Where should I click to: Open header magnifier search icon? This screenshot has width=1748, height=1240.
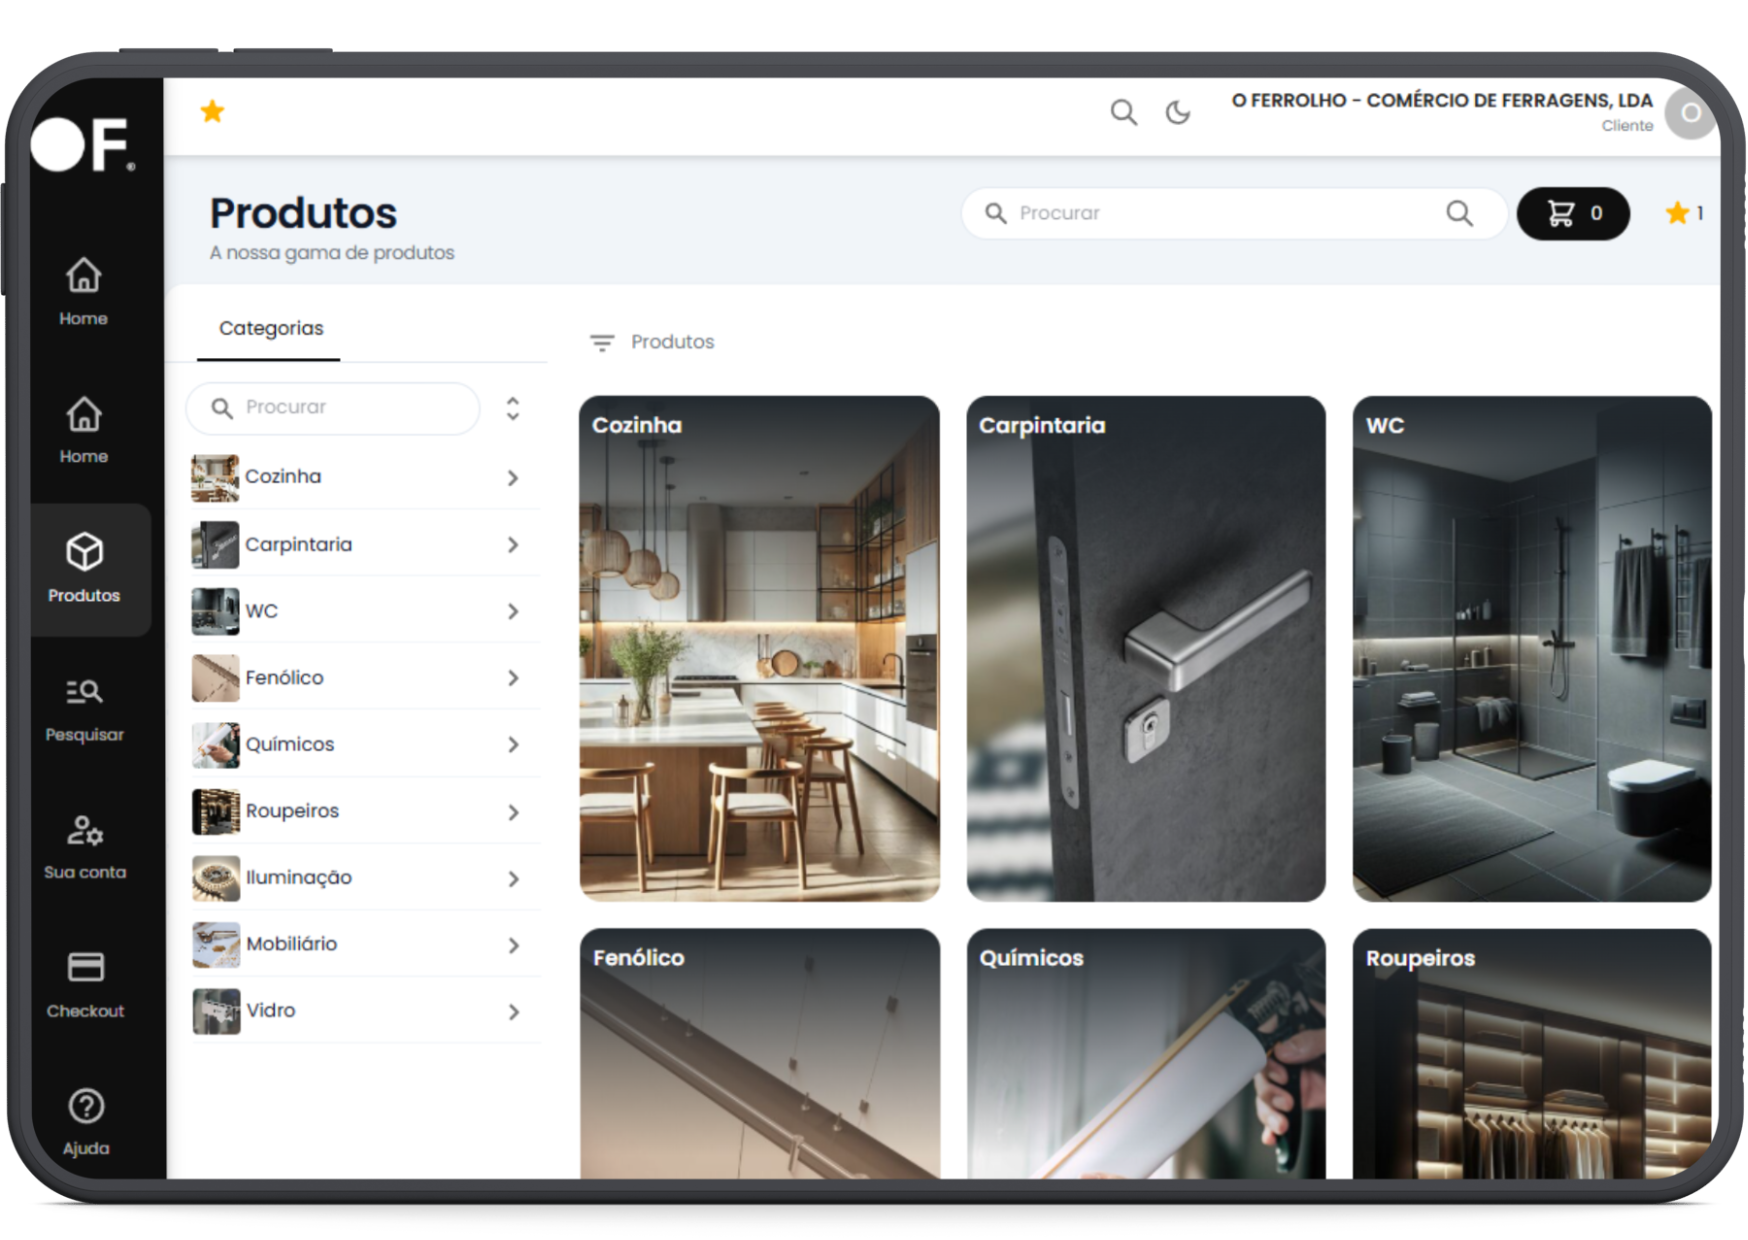pos(1123,112)
